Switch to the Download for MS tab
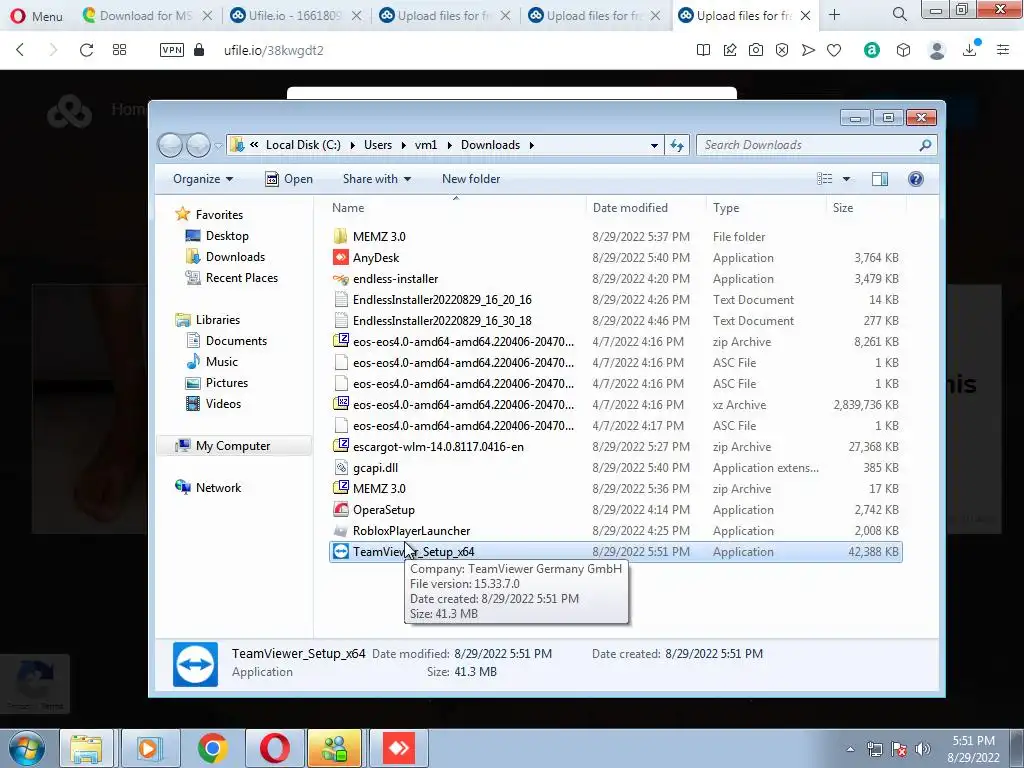Viewport: 1024px width, 768px height. [x=147, y=16]
